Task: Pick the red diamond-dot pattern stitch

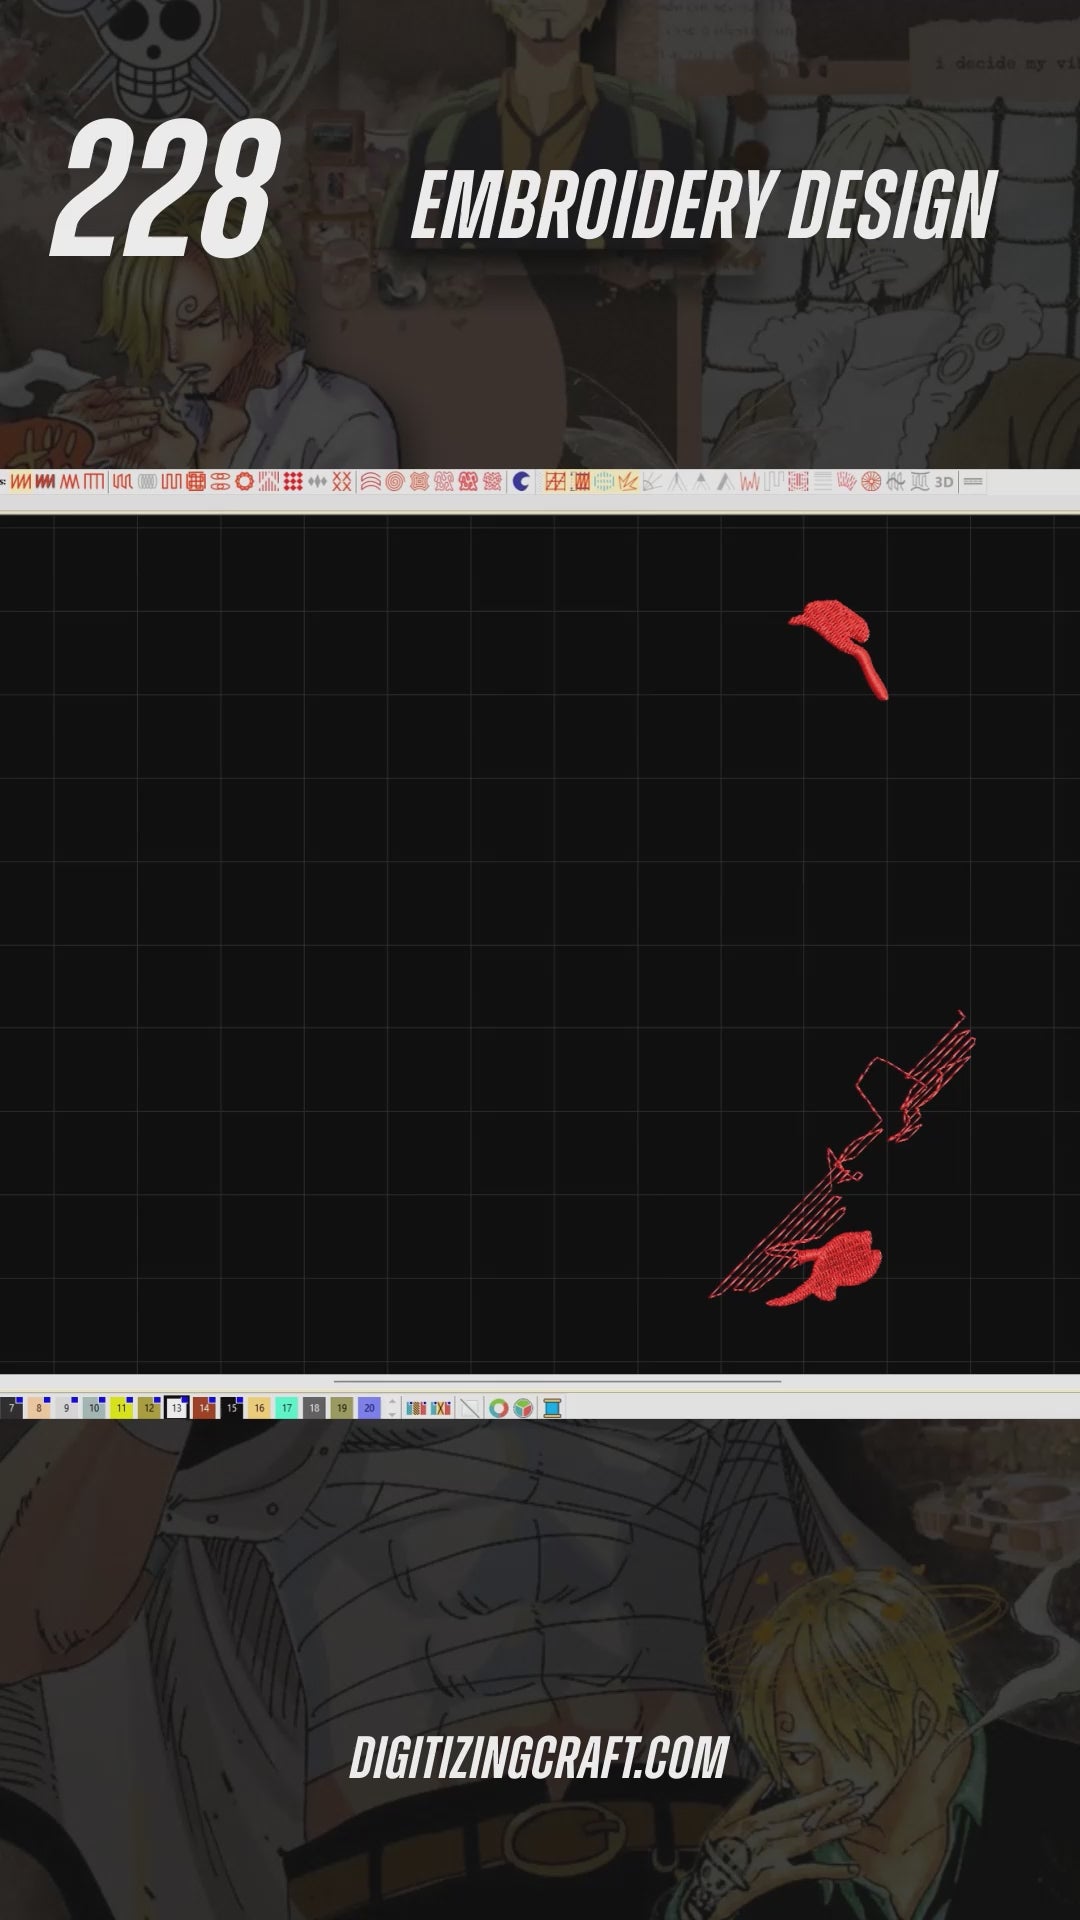Action: coord(292,482)
